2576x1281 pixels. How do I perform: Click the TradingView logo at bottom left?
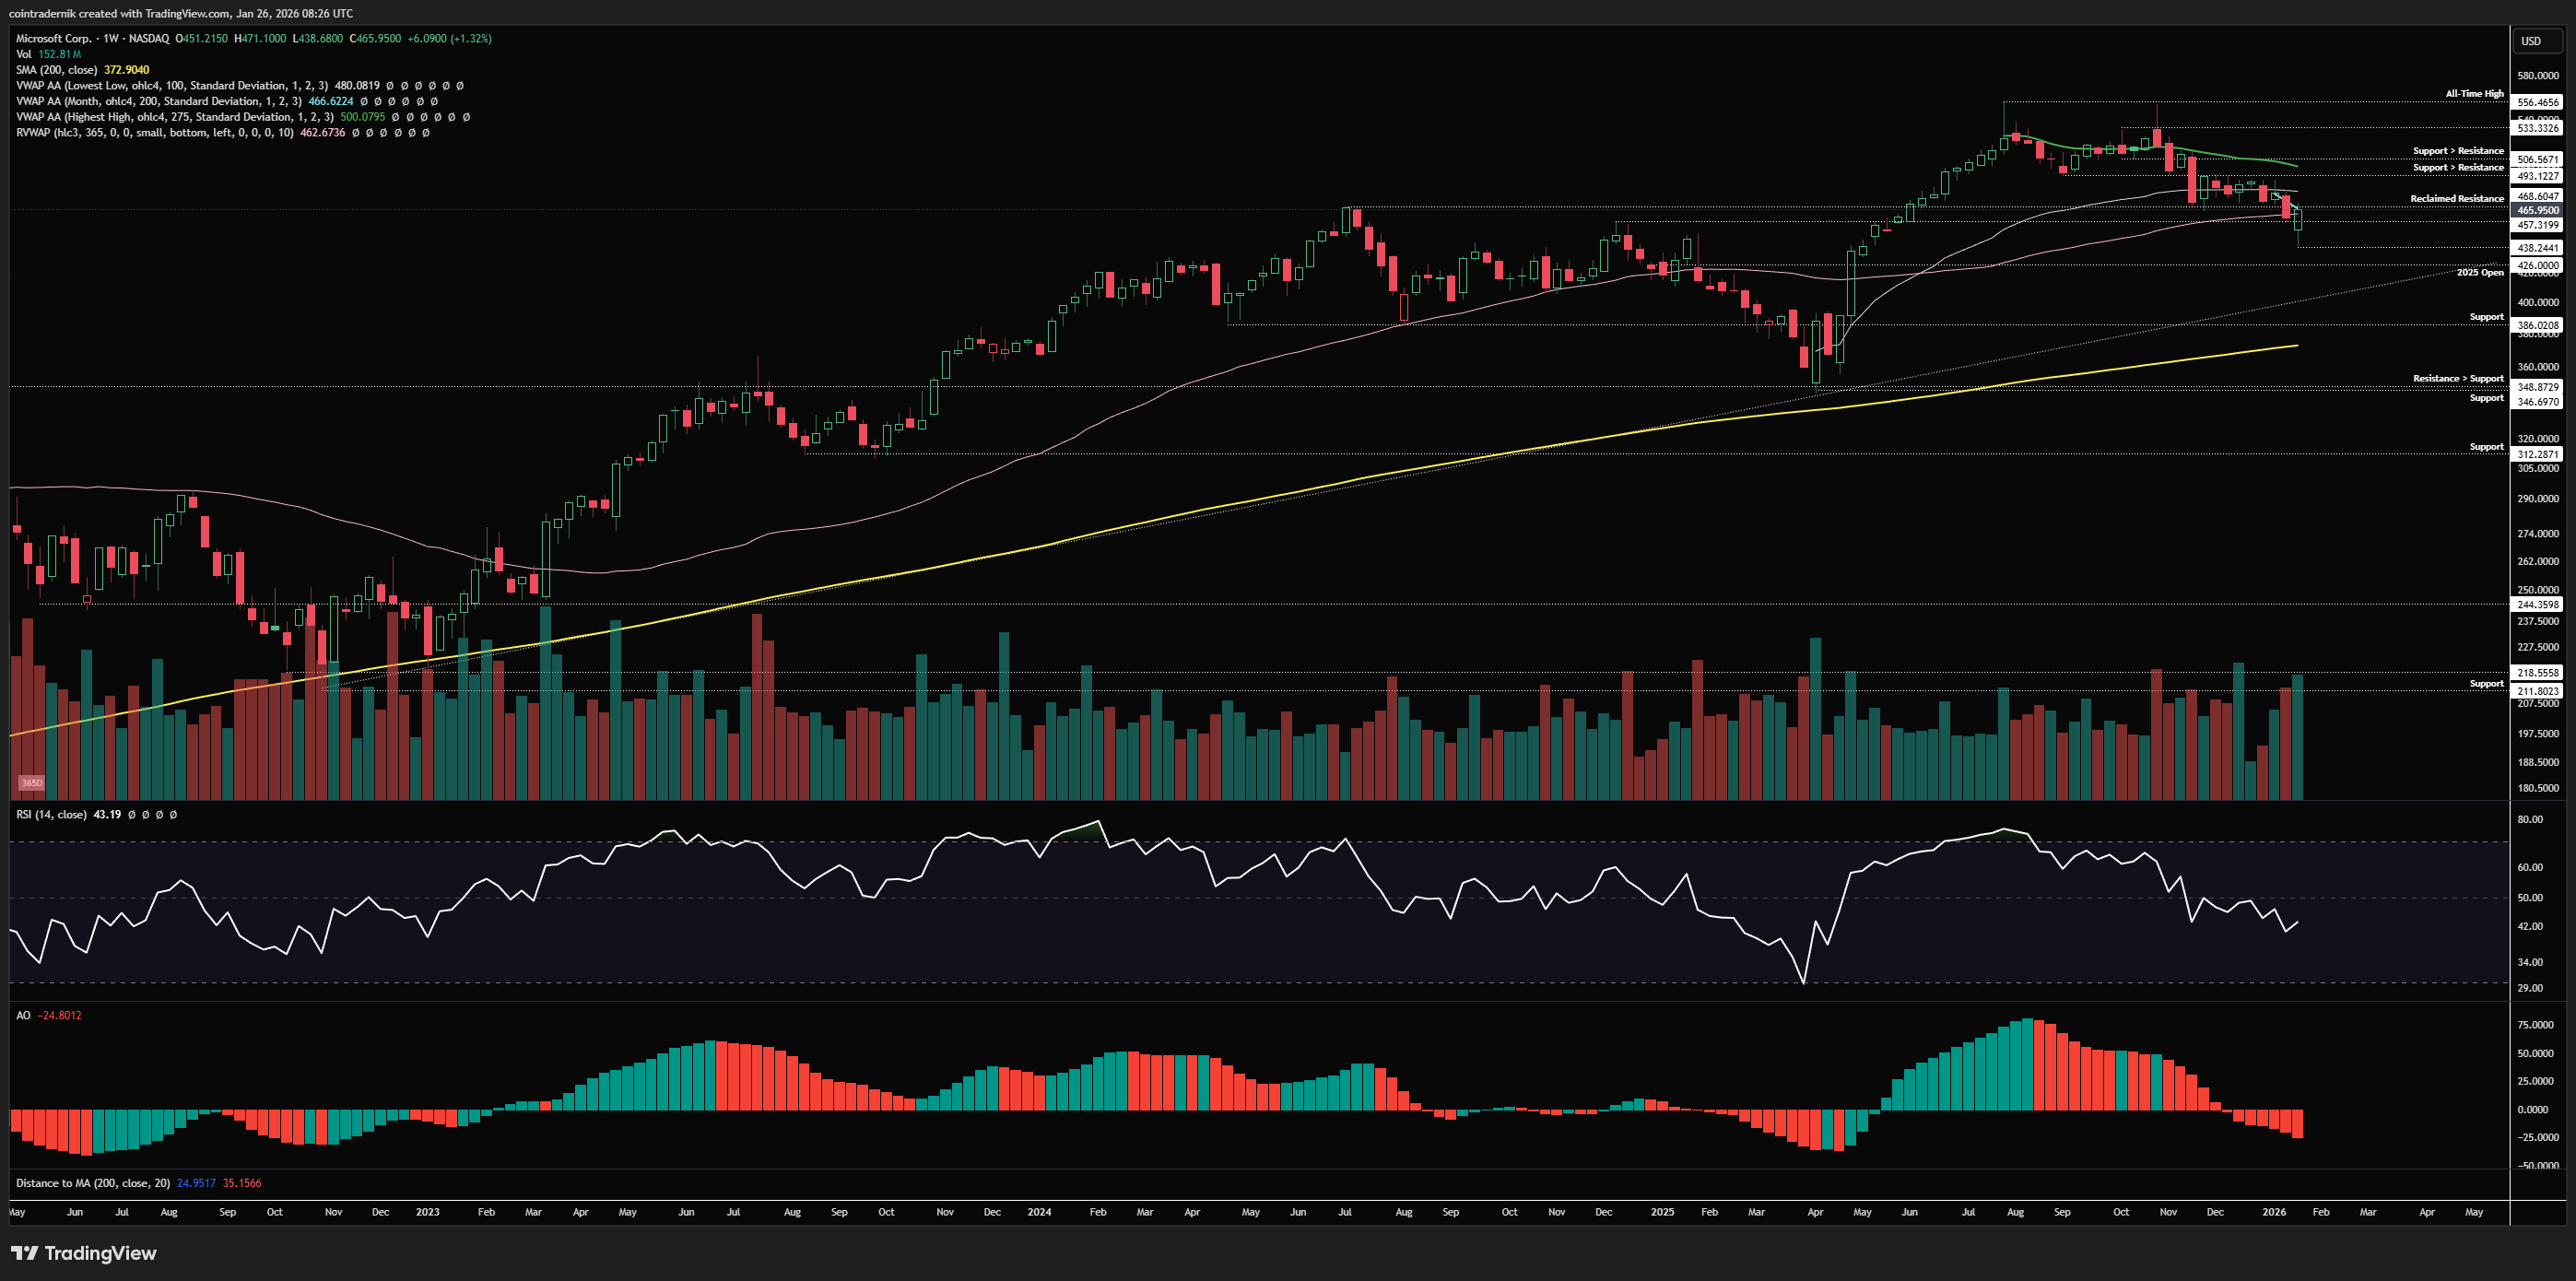84,1253
